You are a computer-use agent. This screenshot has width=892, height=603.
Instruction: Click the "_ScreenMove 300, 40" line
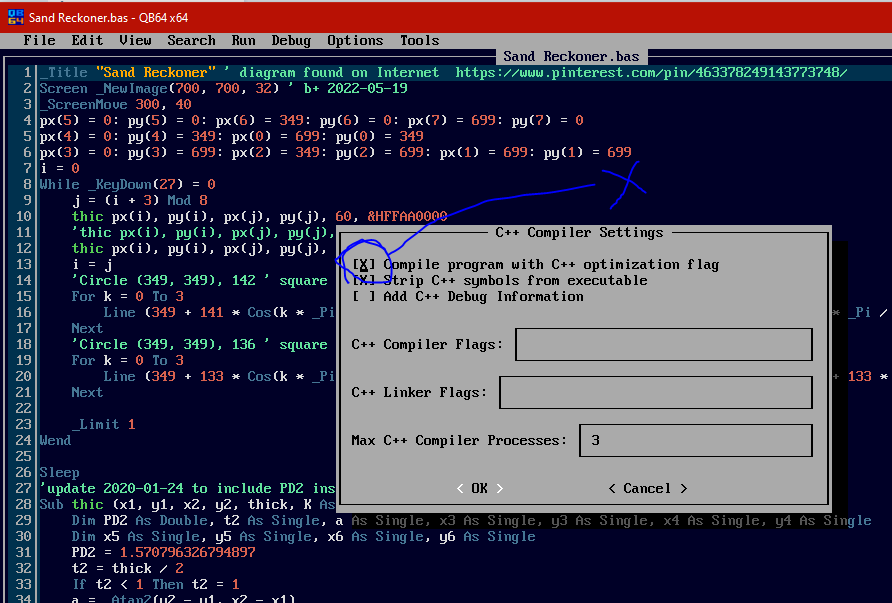[115, 104]
